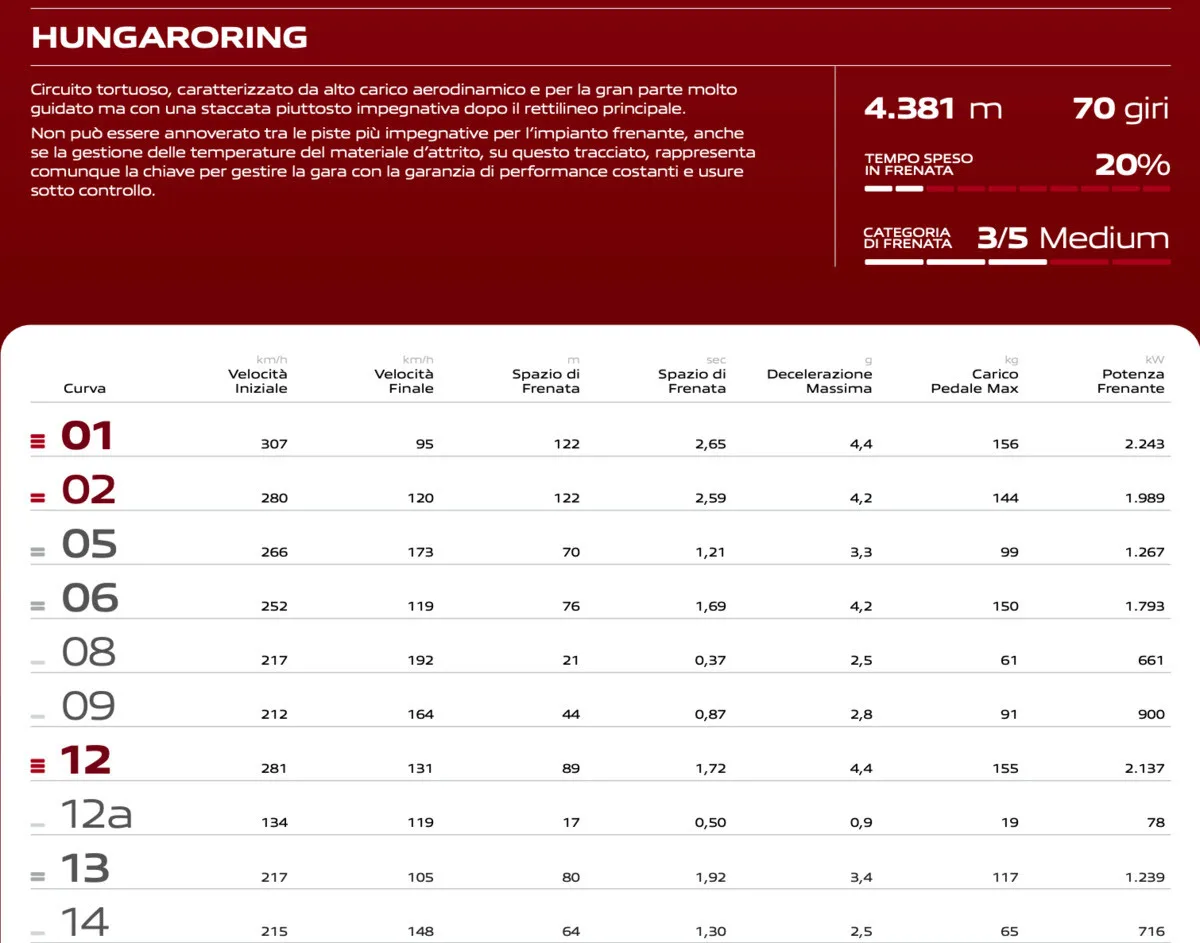Click the HUNGARORING title heading

point(169,38)
